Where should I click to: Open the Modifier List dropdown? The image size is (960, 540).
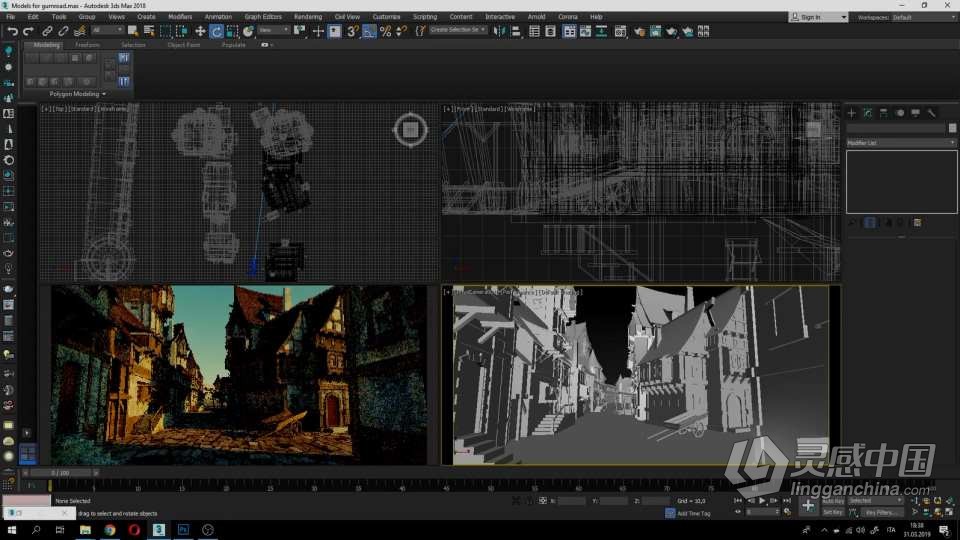coord(901,143)
